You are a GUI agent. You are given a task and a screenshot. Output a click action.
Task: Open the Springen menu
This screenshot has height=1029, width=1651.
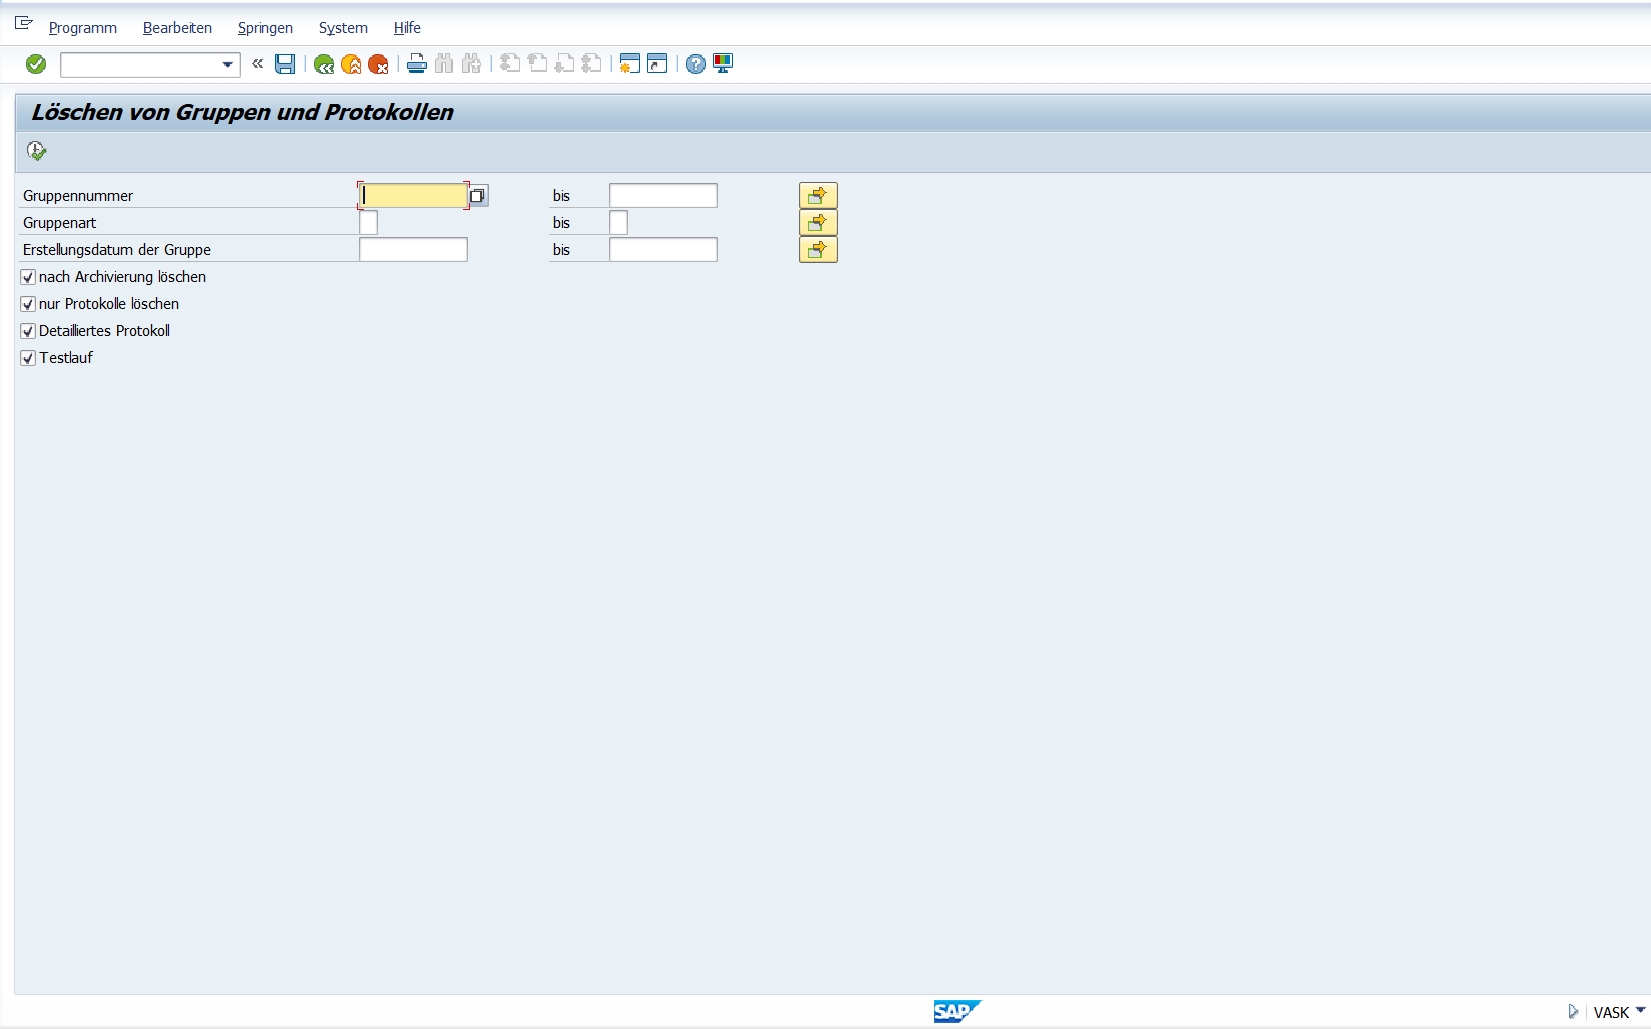click(x=265, y=28)
